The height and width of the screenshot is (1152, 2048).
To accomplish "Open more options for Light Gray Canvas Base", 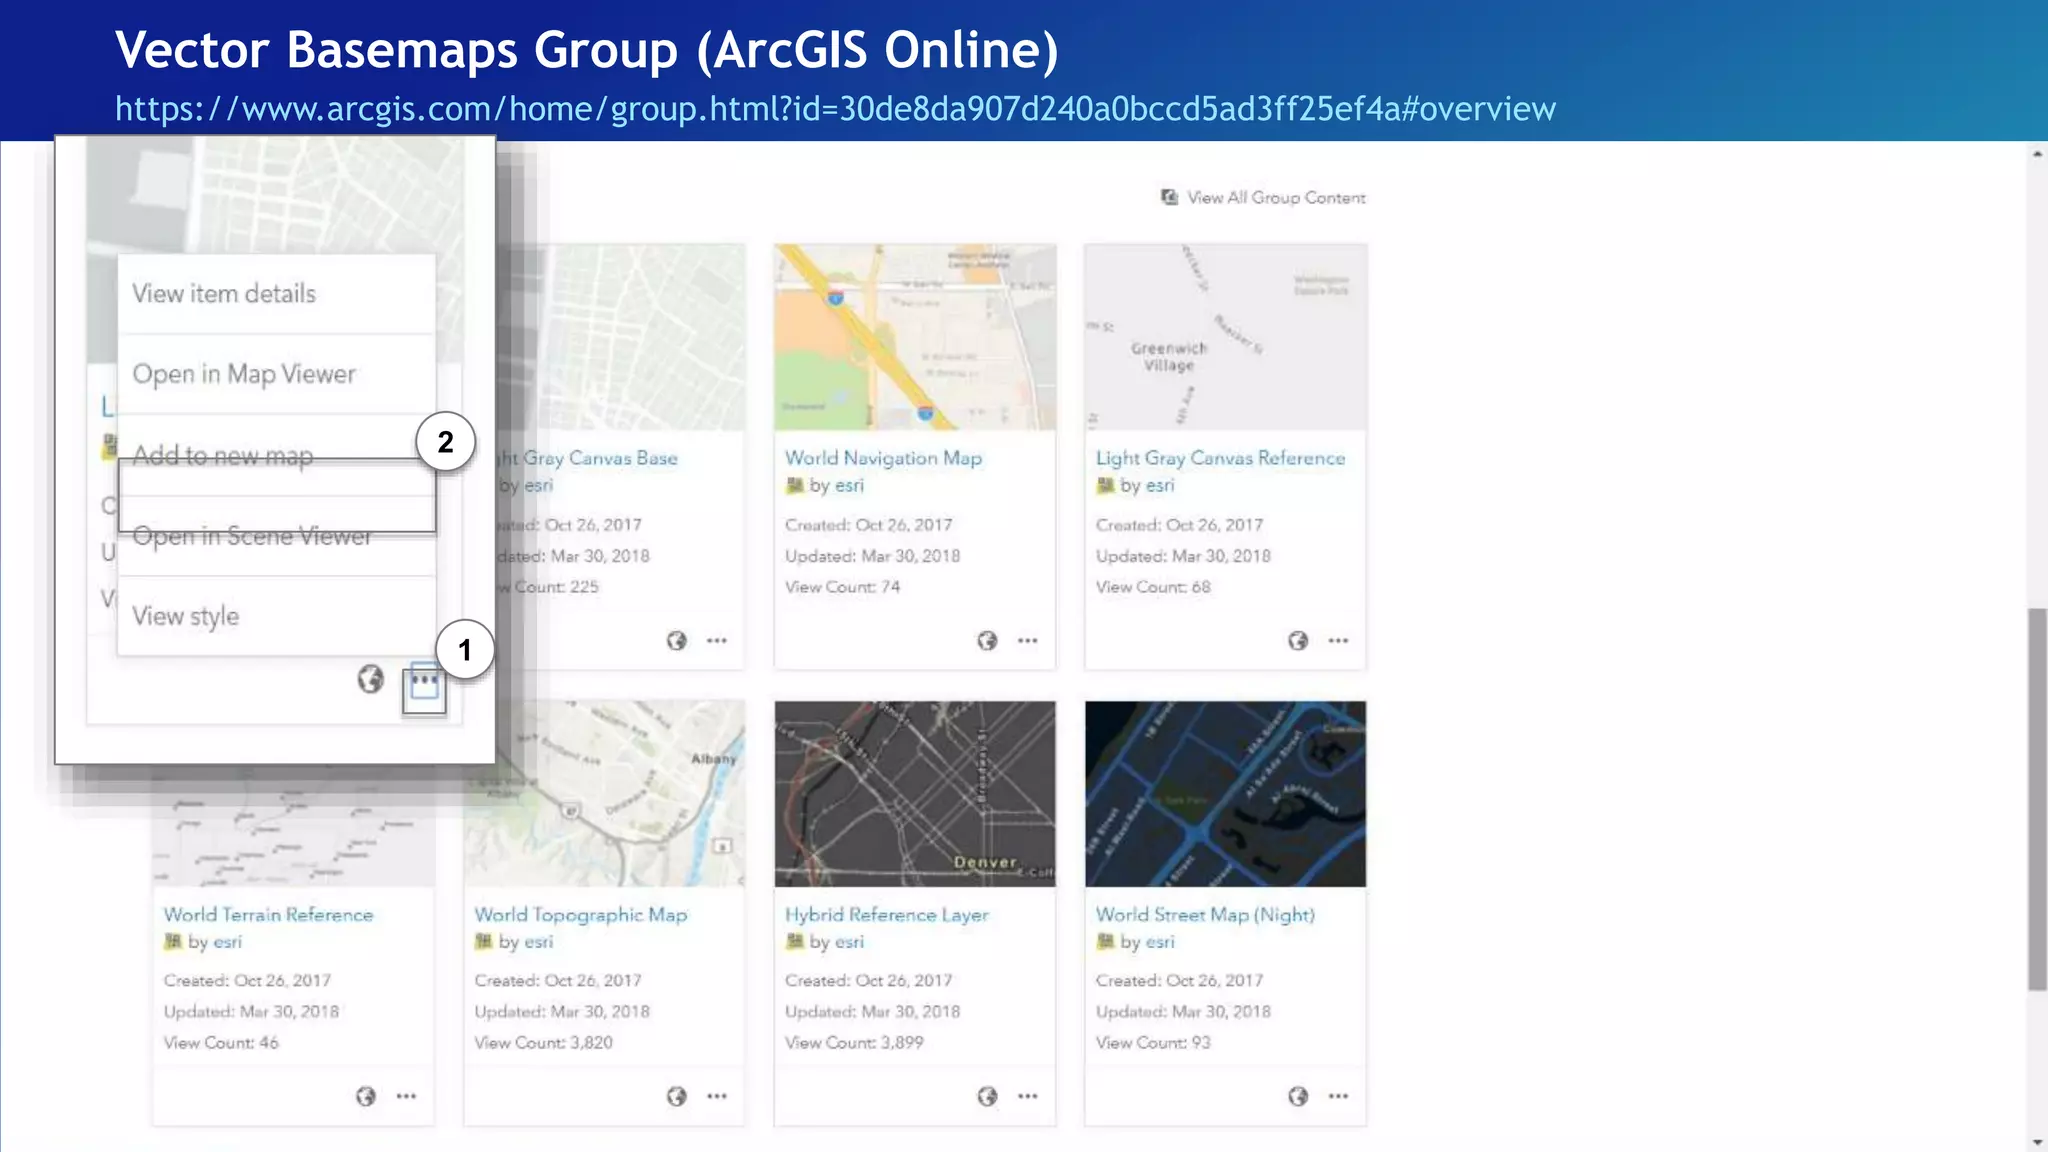I will click(x=717, y=640).
